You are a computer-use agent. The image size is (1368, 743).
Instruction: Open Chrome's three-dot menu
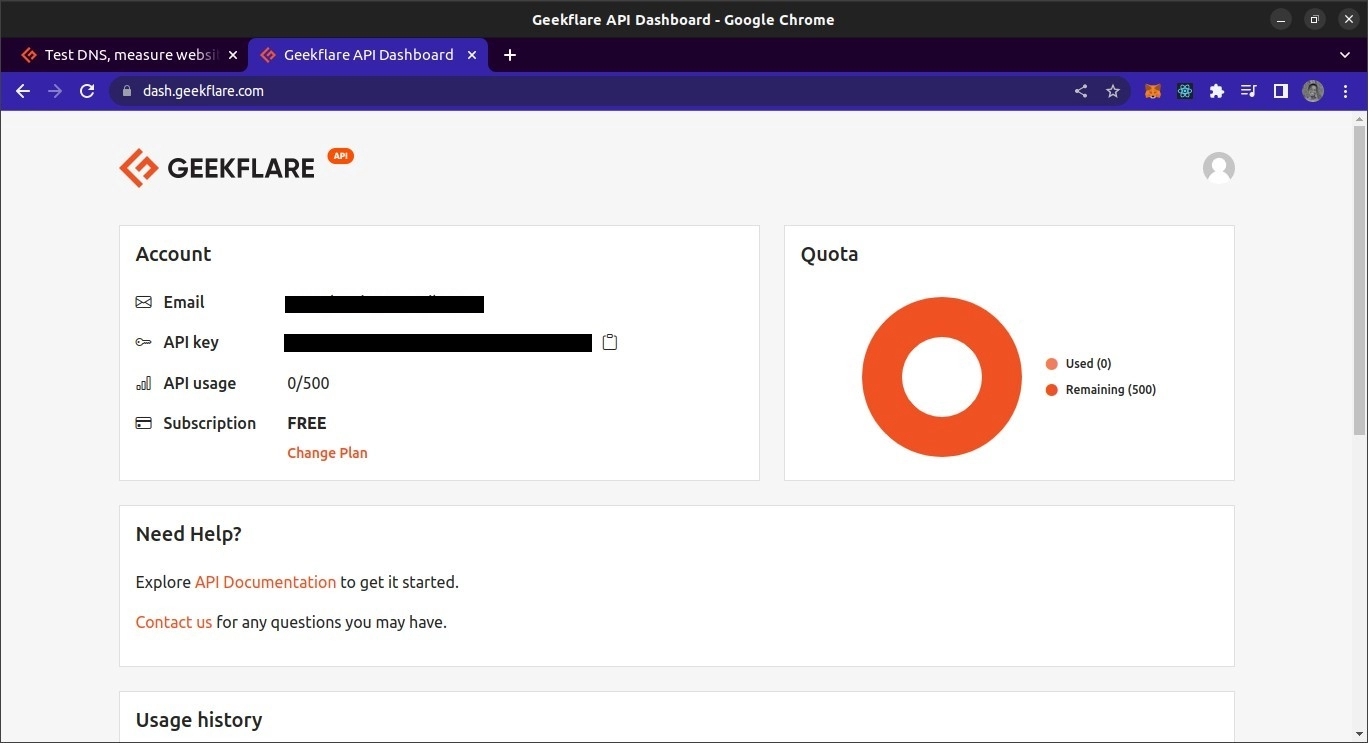point(1344,90)
